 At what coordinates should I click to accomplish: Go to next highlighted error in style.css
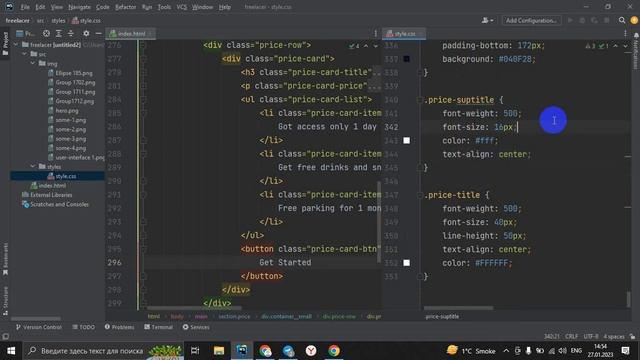click(625, 46)
